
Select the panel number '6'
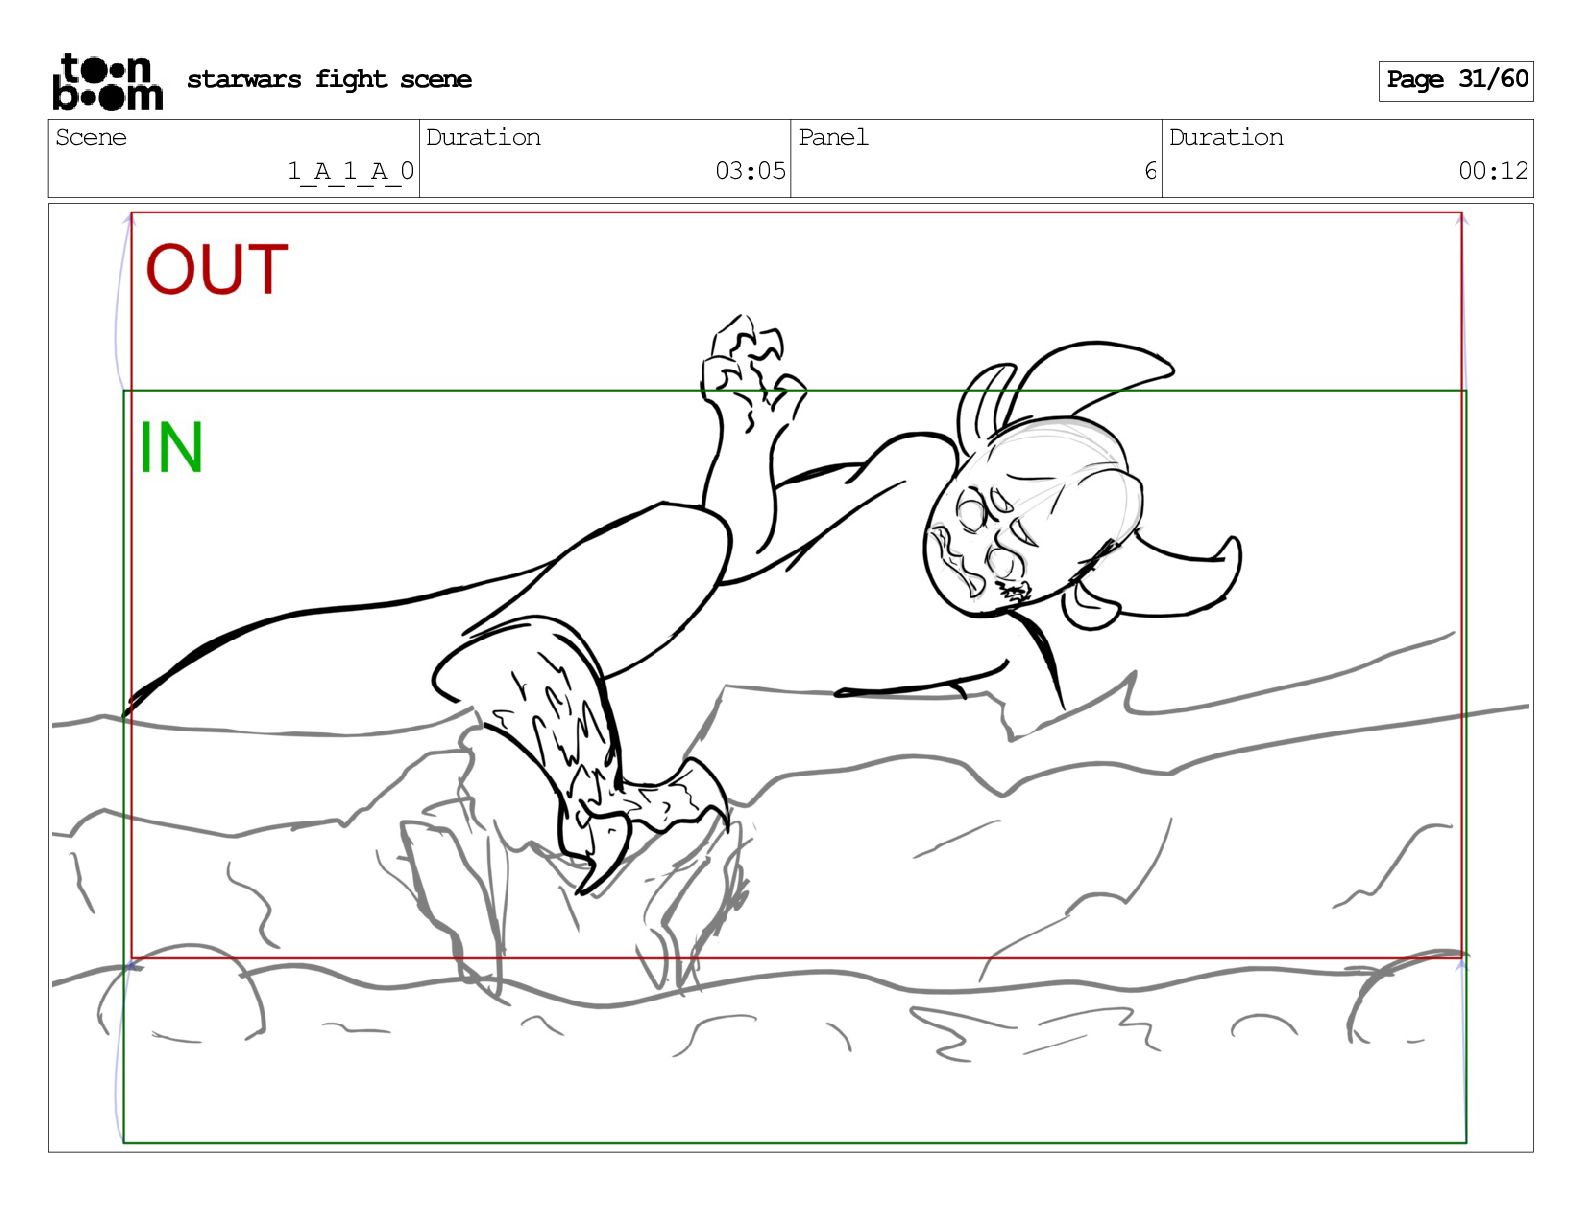point(1150,171)
